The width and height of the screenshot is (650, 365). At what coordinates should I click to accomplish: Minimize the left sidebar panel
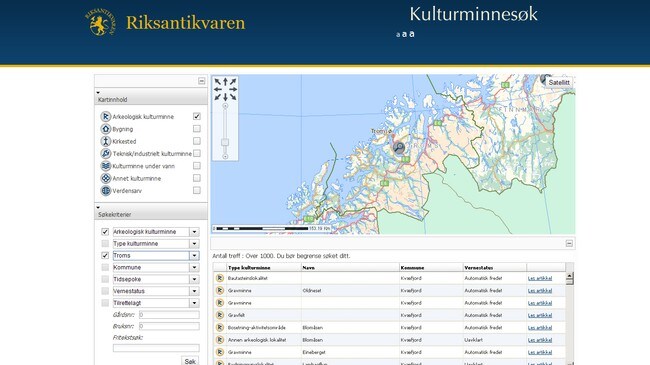[x=201, y=81]
